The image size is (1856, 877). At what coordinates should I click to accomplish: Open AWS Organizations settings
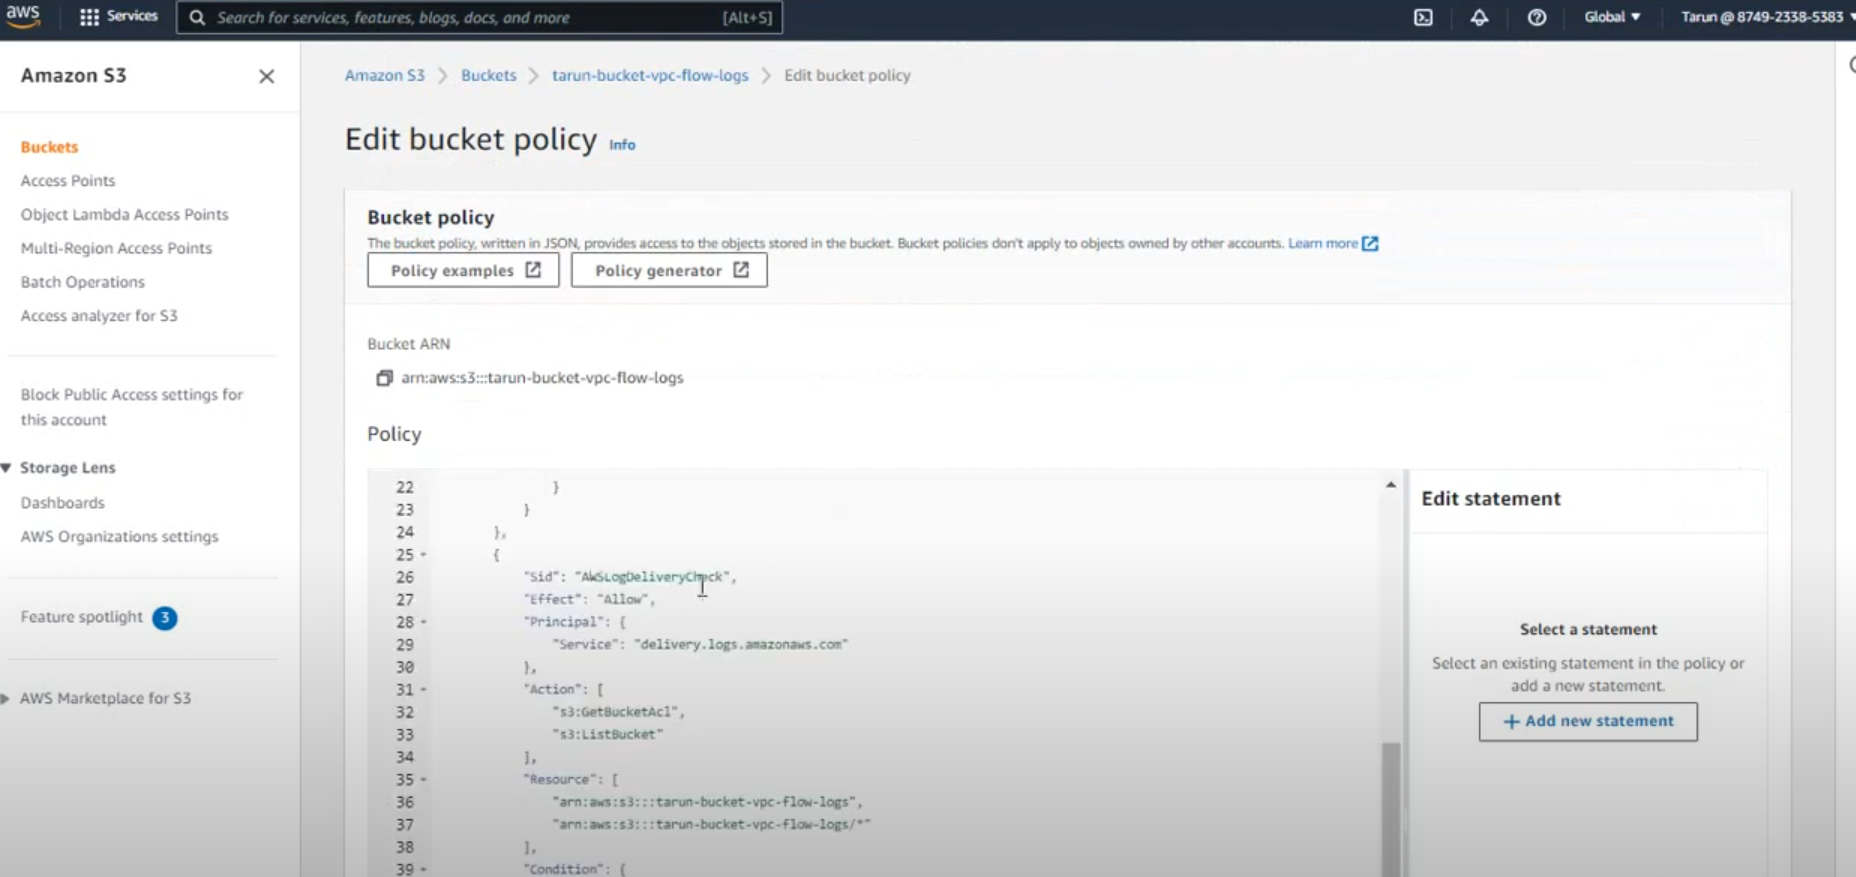(119, 537)
